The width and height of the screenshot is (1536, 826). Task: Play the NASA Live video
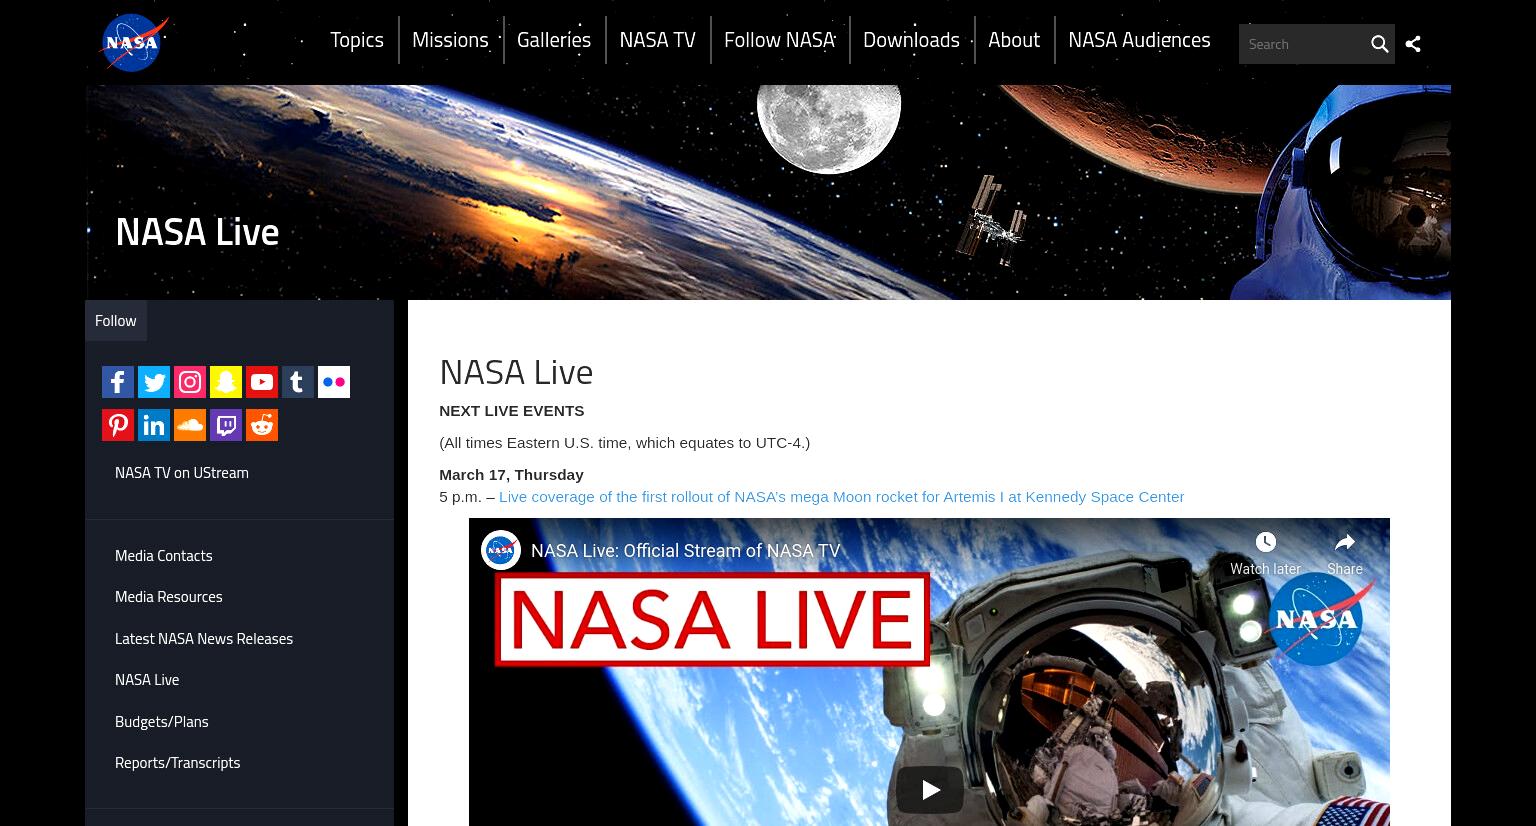pos(930,790)
